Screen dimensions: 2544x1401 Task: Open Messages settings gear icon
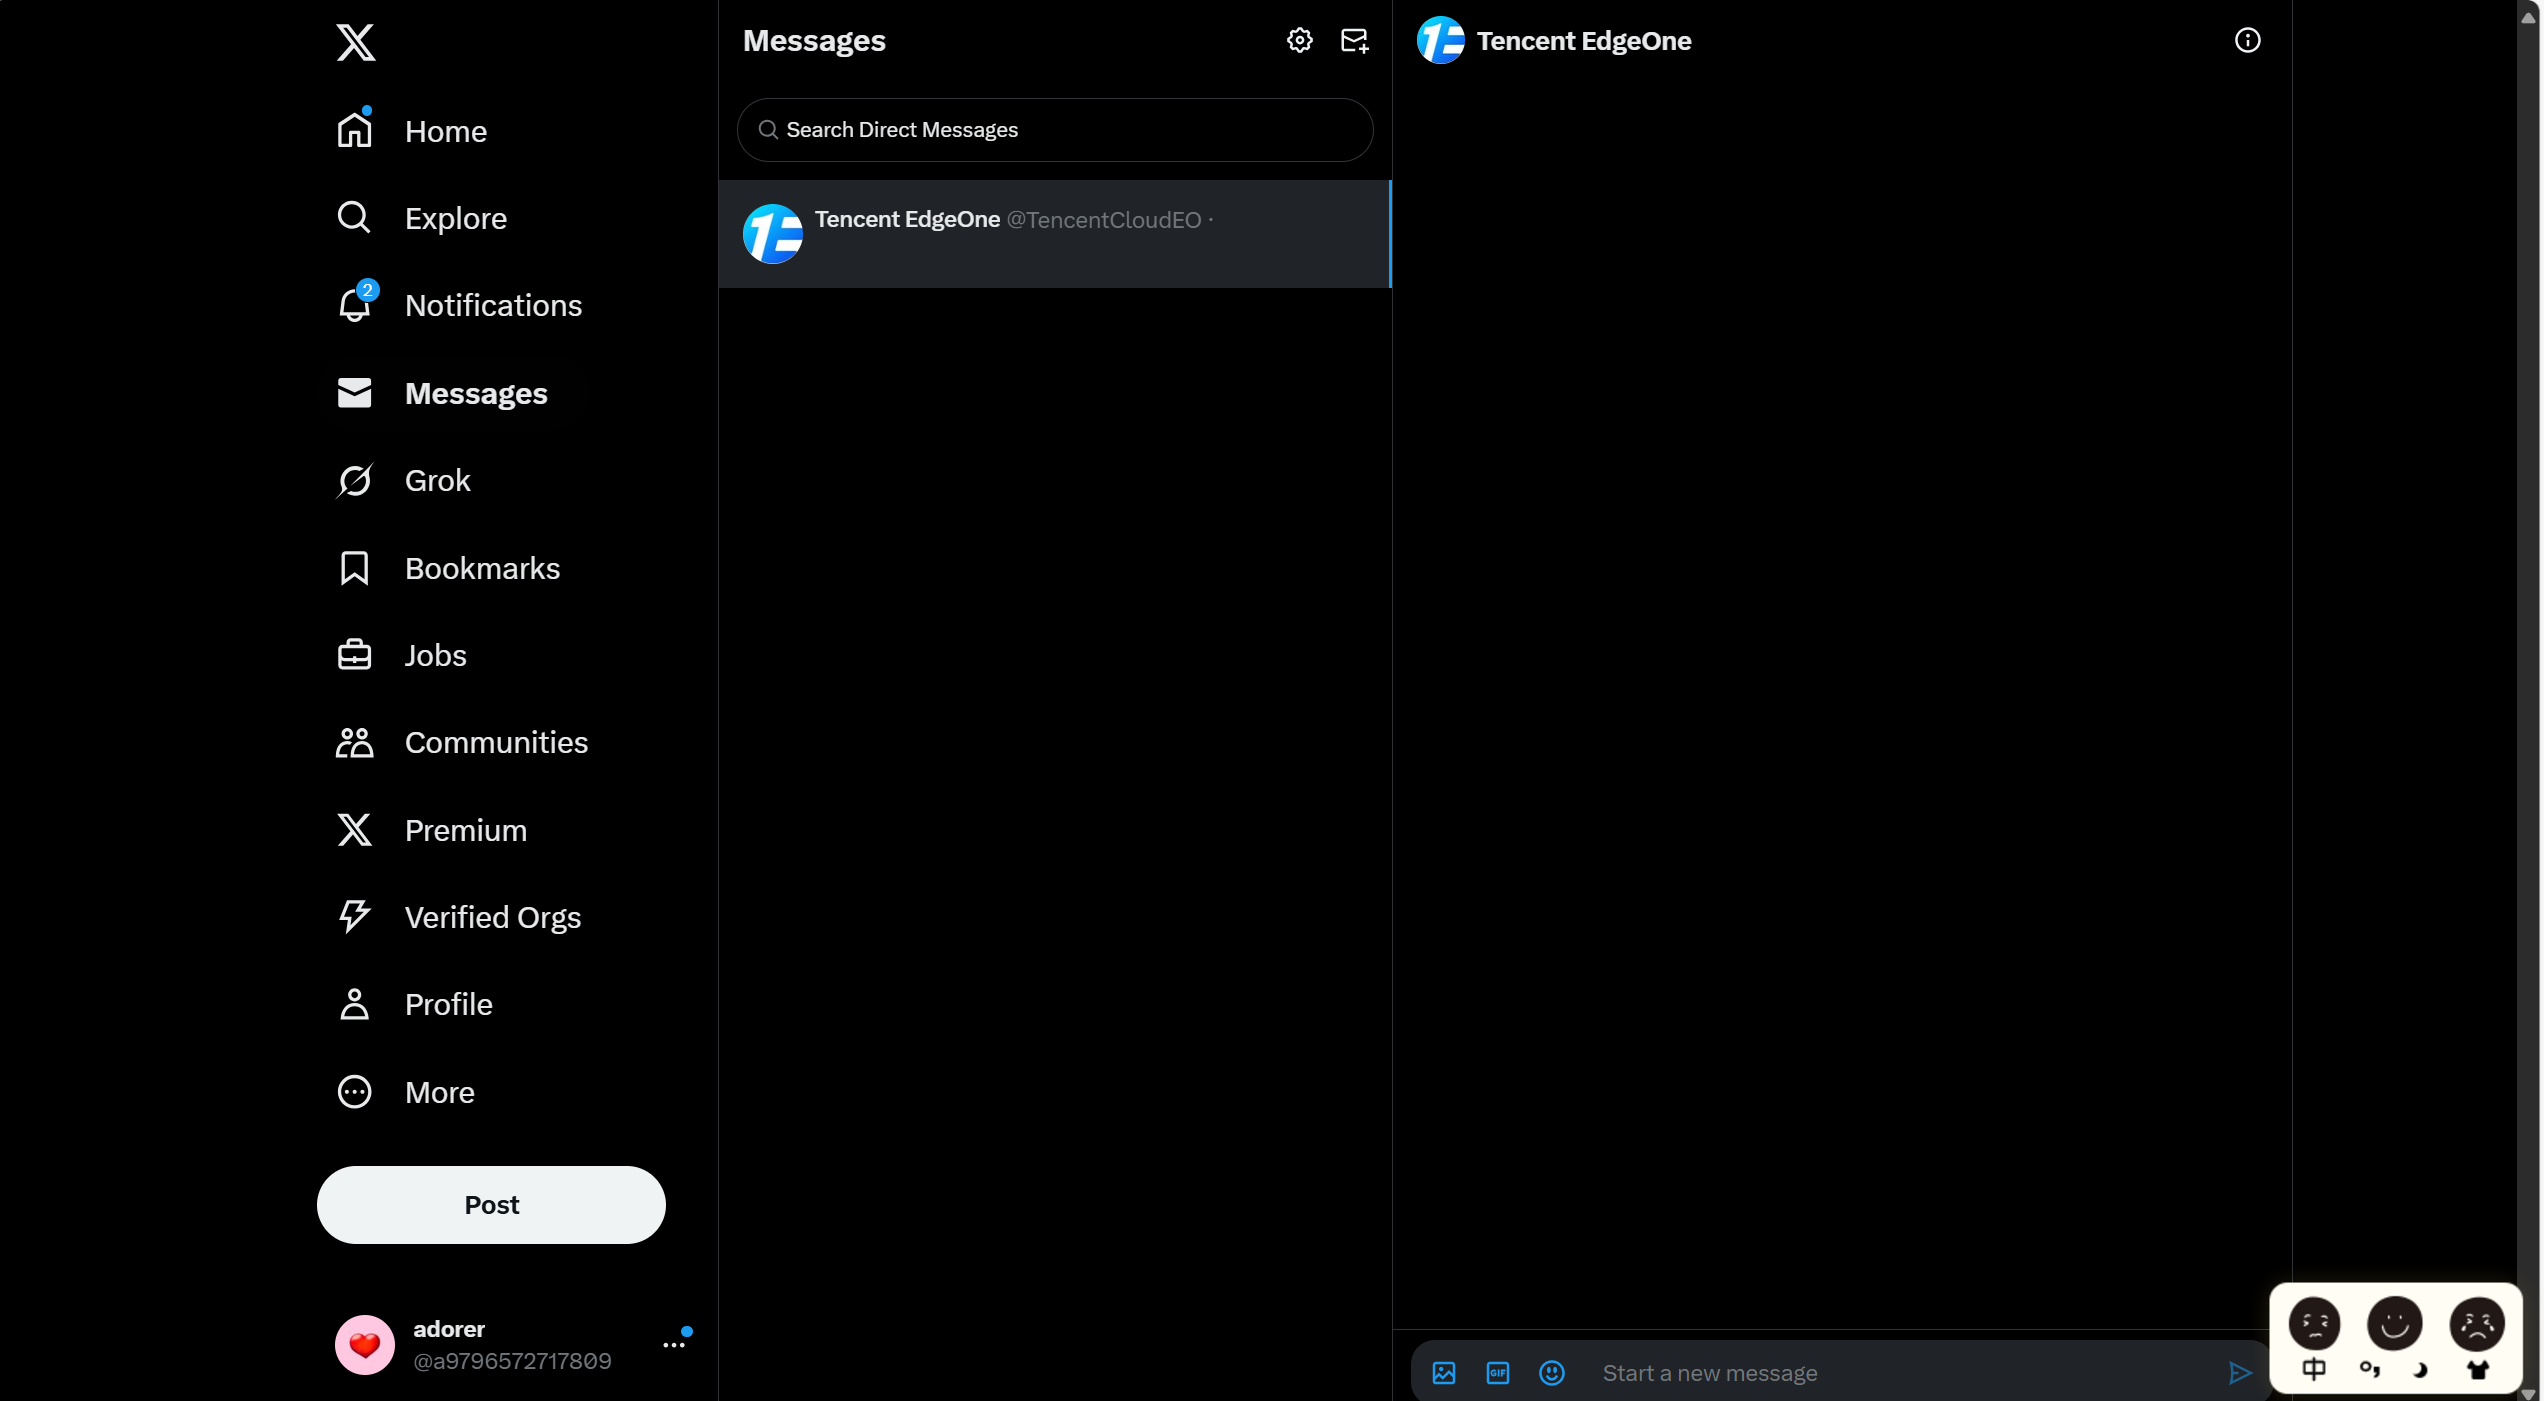coord(1299,40)
